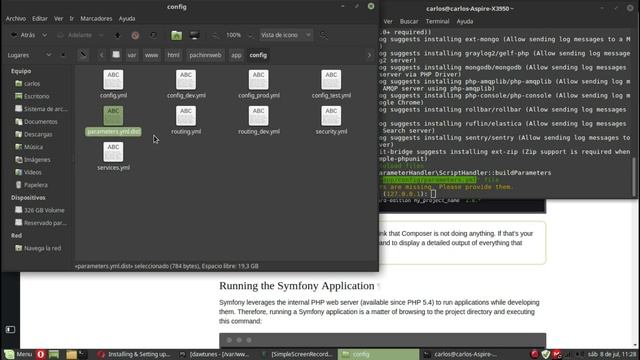Go to the www path segment

tap(151, 55)
